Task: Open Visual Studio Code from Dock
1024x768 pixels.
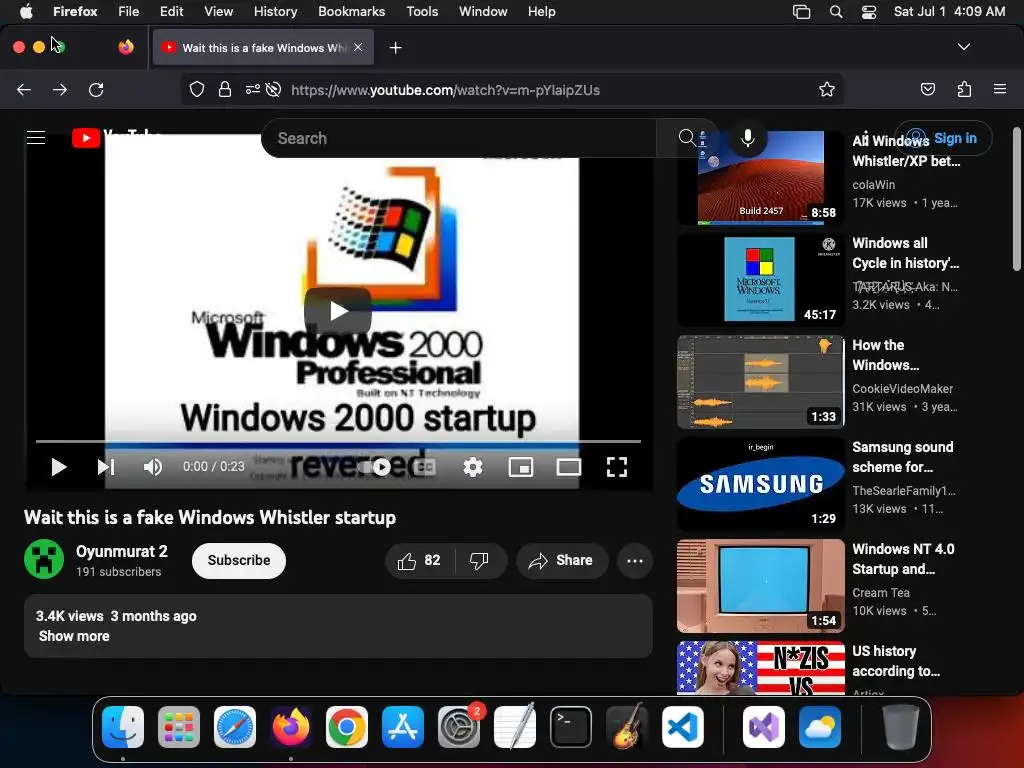Action: point(682,727)
